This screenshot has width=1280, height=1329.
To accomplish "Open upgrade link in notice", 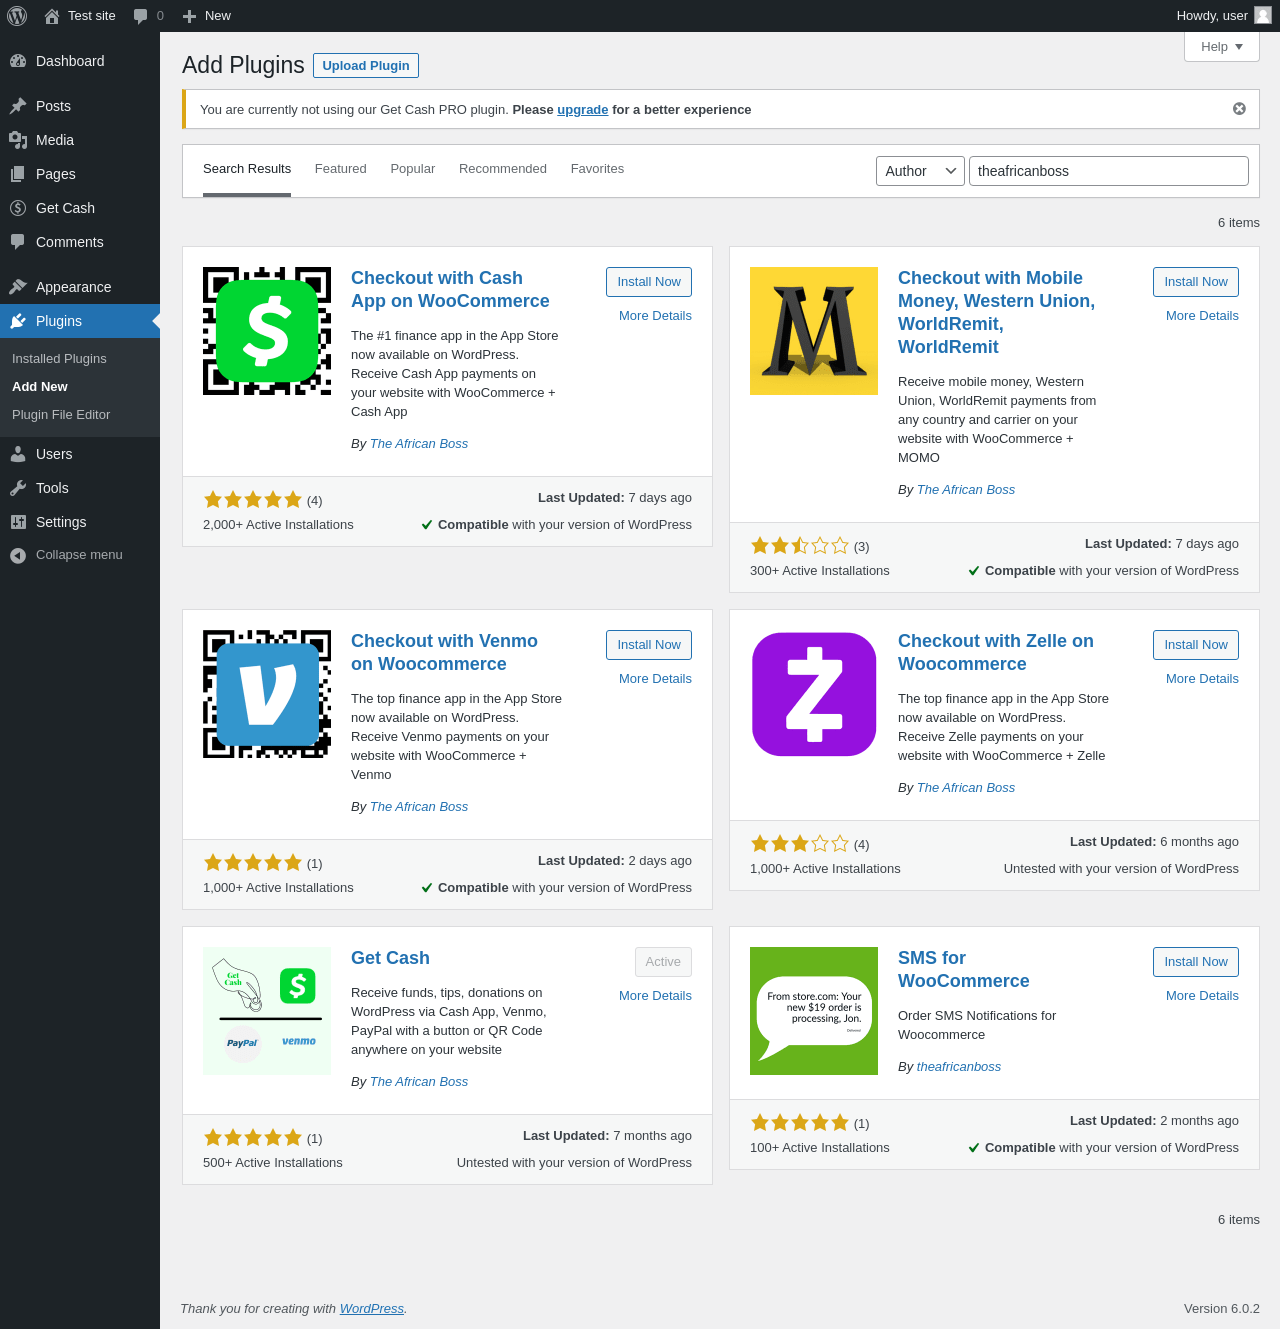I will [x=583, y=110].
